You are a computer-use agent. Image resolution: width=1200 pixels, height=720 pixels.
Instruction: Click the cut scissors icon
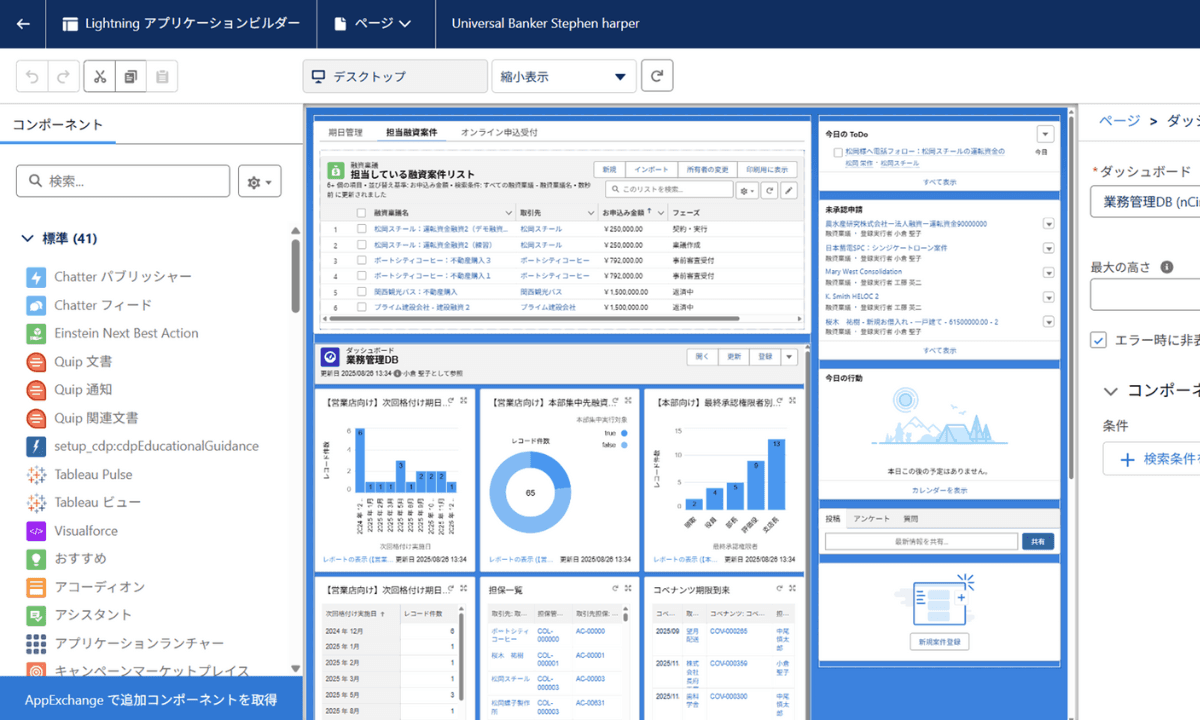[100, 76]
